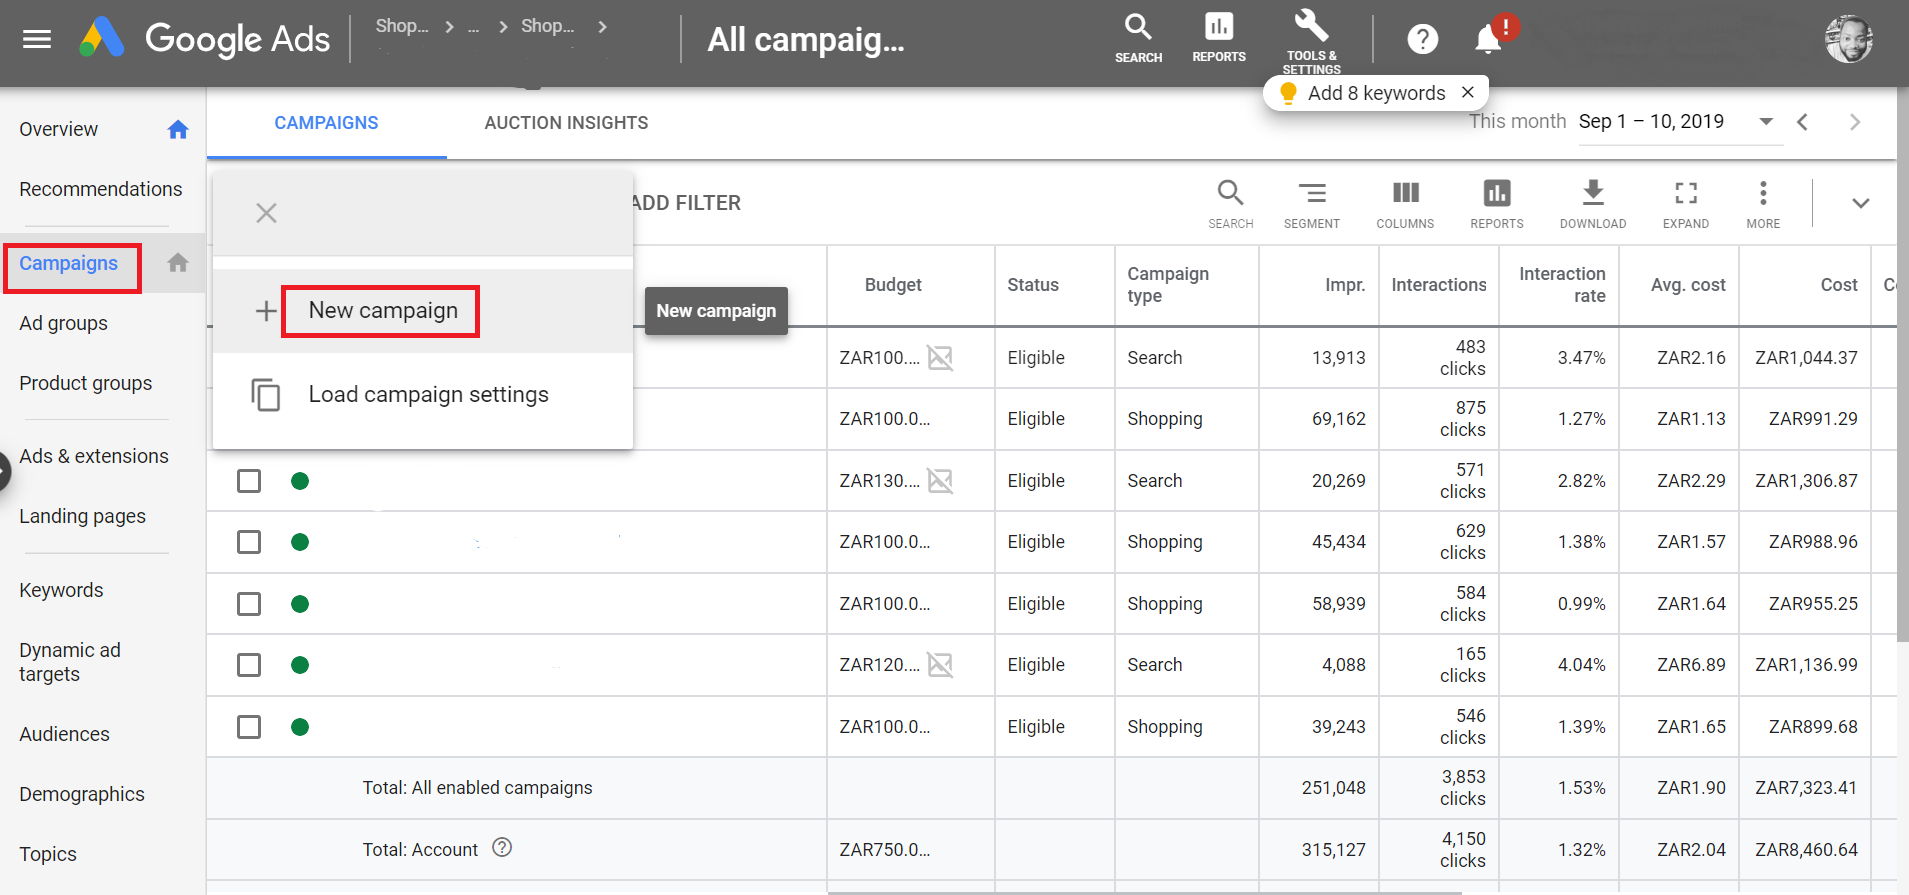Open Topics in sidebar
Viewport: 1909px width, 895px height.
[48, 854]
